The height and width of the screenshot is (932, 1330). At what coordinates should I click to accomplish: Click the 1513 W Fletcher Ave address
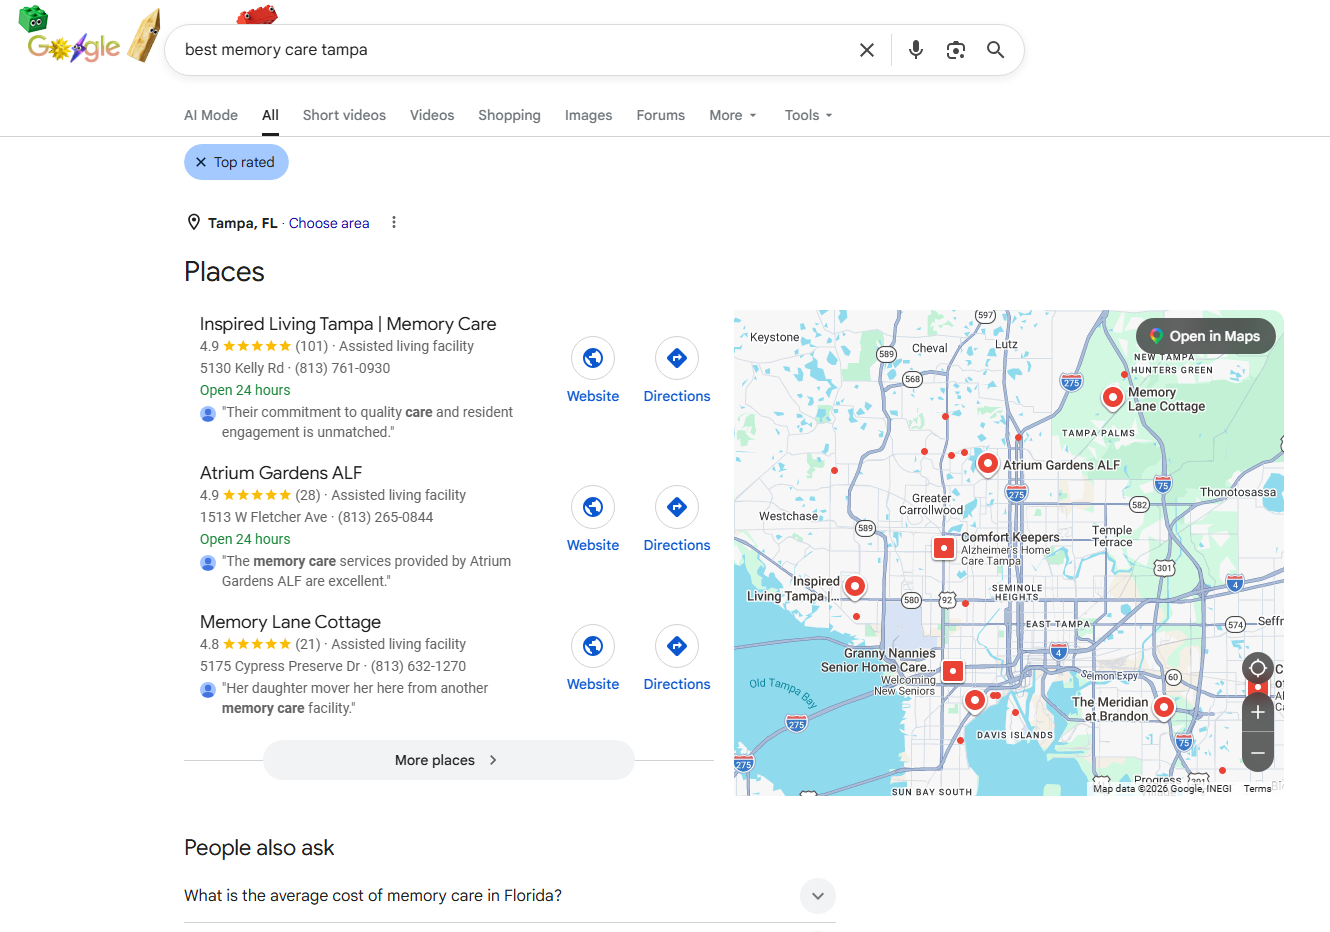[264, 517]
